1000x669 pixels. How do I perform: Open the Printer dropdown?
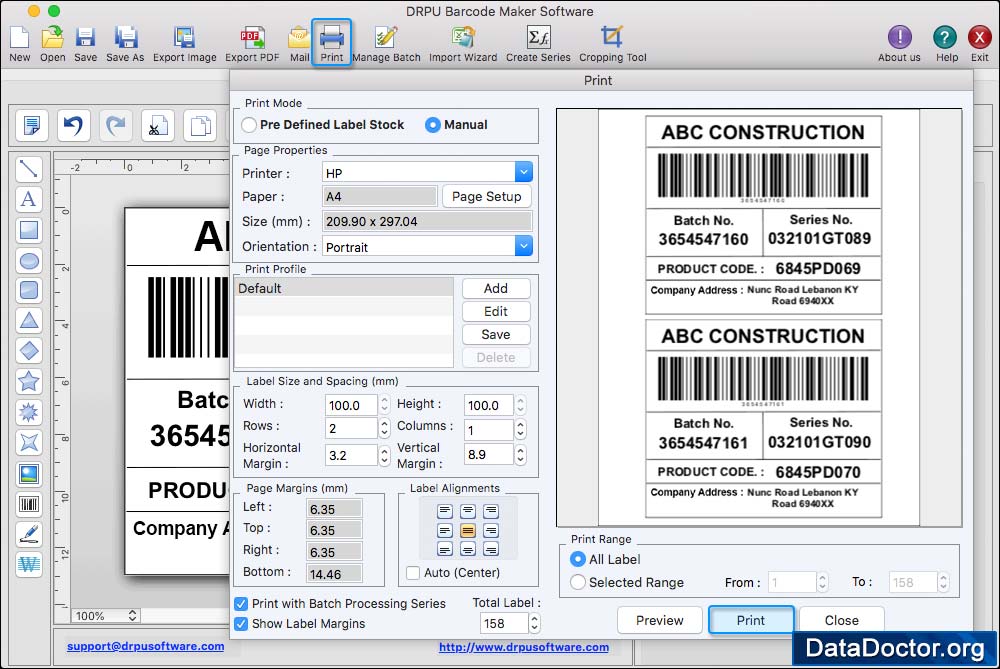tap(524, 172)
